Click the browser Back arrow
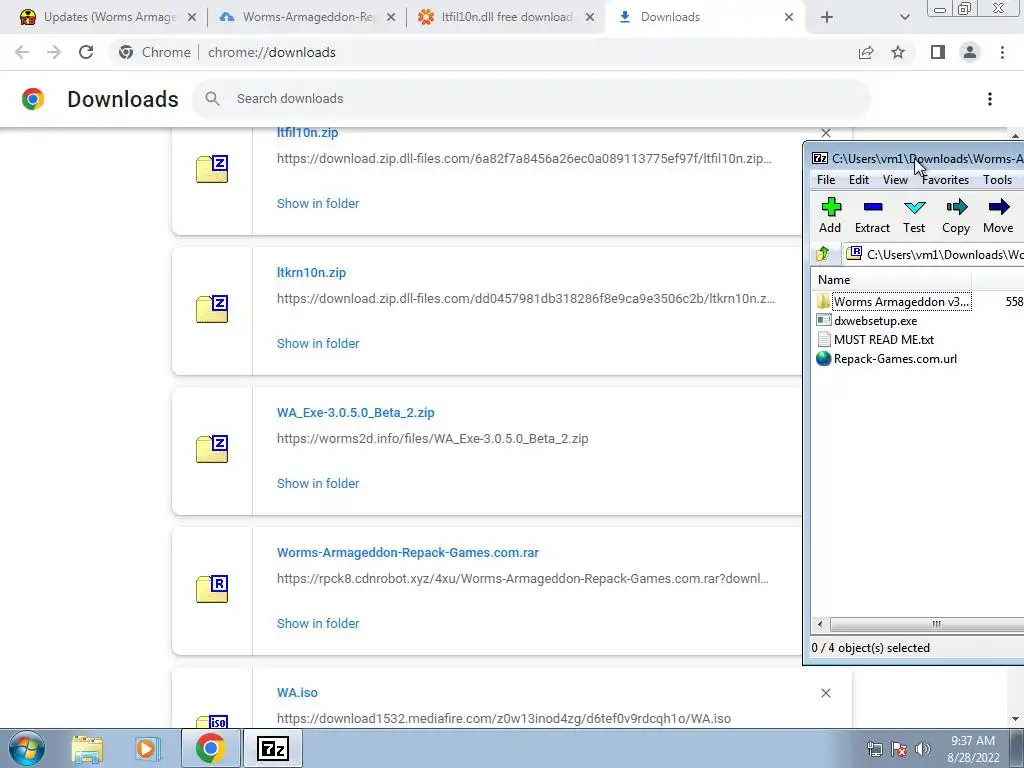The height and width of the screenshot is (768, 1024). [x=22, y=52]
